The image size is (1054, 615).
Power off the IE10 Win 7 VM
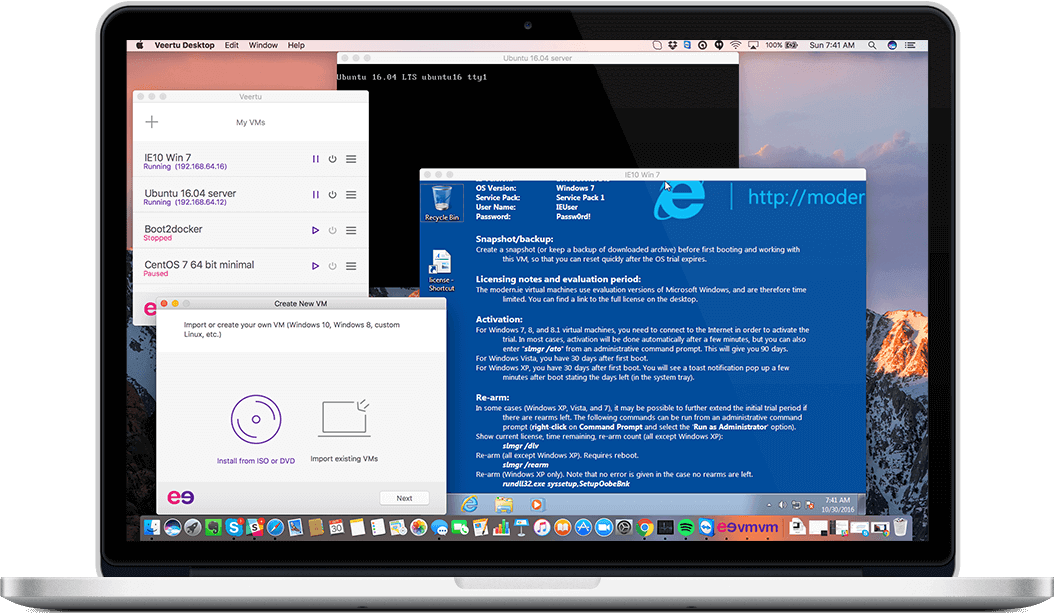pyautogui.click(x=332, y=159)
